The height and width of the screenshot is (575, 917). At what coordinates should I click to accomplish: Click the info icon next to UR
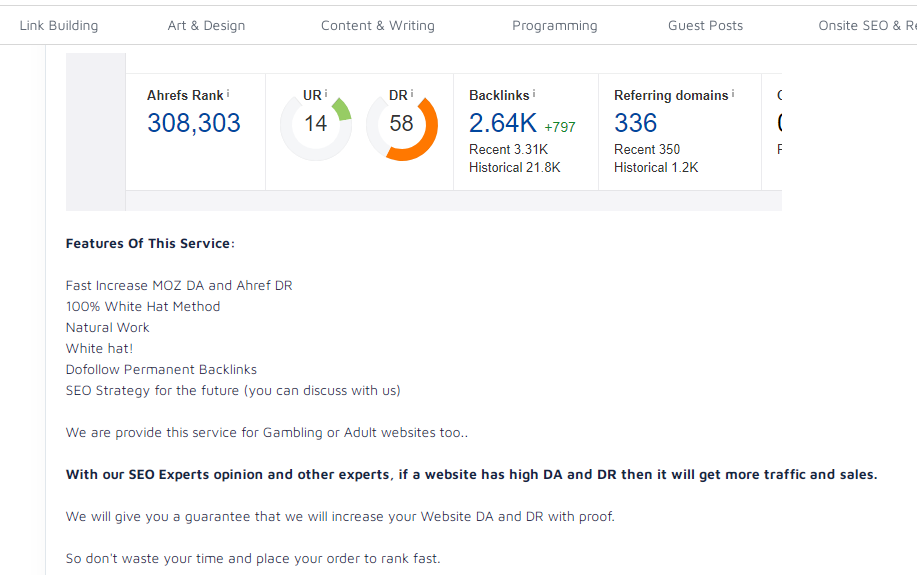coord(326,93)
